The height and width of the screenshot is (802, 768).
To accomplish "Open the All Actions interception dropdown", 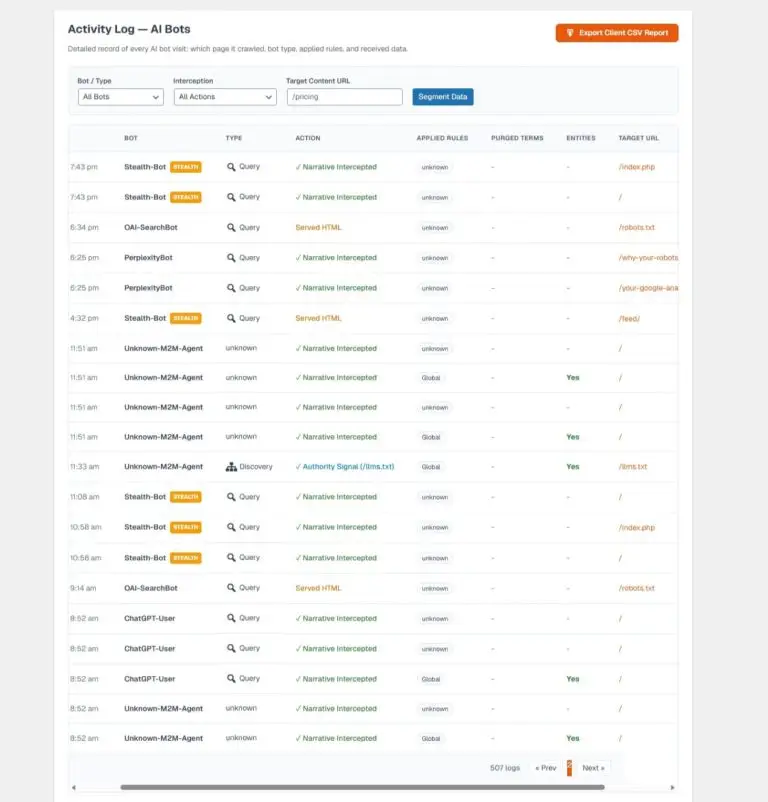I will 225,97.
